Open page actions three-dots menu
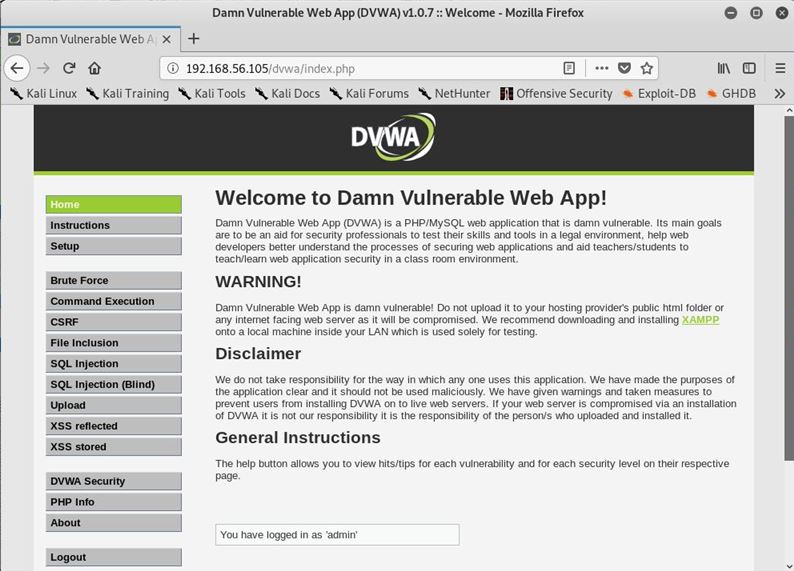Screen dimensions: 794x571 602,68
